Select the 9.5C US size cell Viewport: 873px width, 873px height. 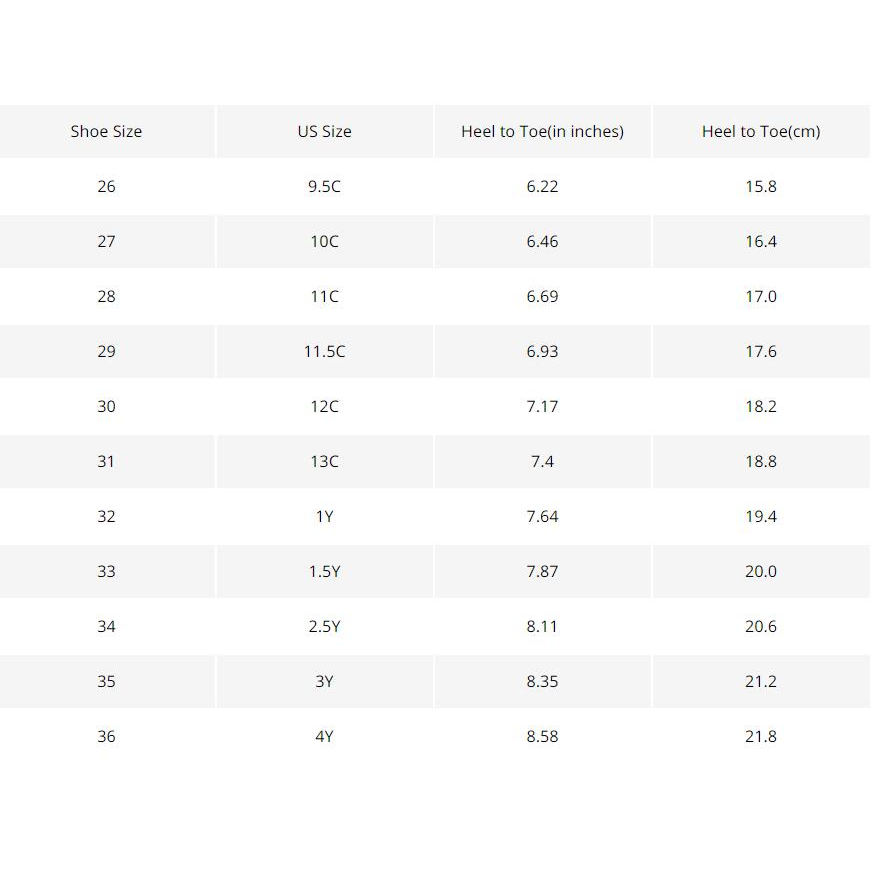(x=325, y=187)
